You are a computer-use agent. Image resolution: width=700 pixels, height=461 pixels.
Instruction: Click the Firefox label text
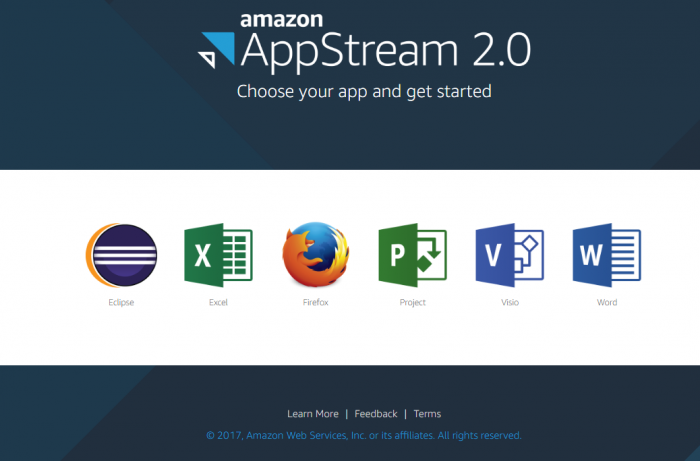click(x=316, y=302)
